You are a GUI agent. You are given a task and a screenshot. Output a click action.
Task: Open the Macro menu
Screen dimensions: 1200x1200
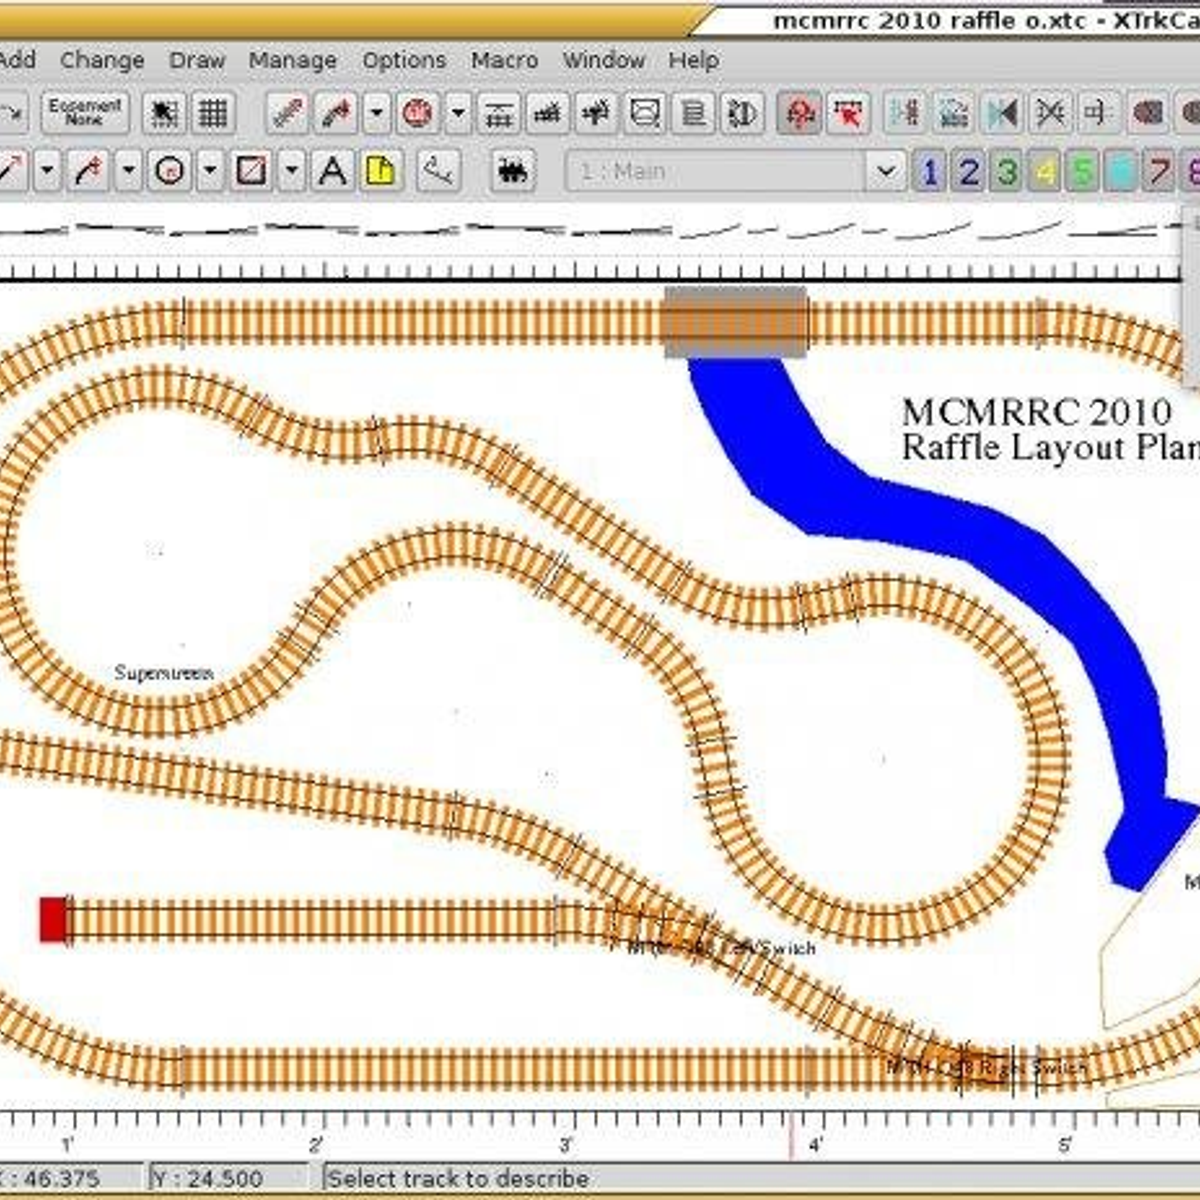tap(504, 60)
